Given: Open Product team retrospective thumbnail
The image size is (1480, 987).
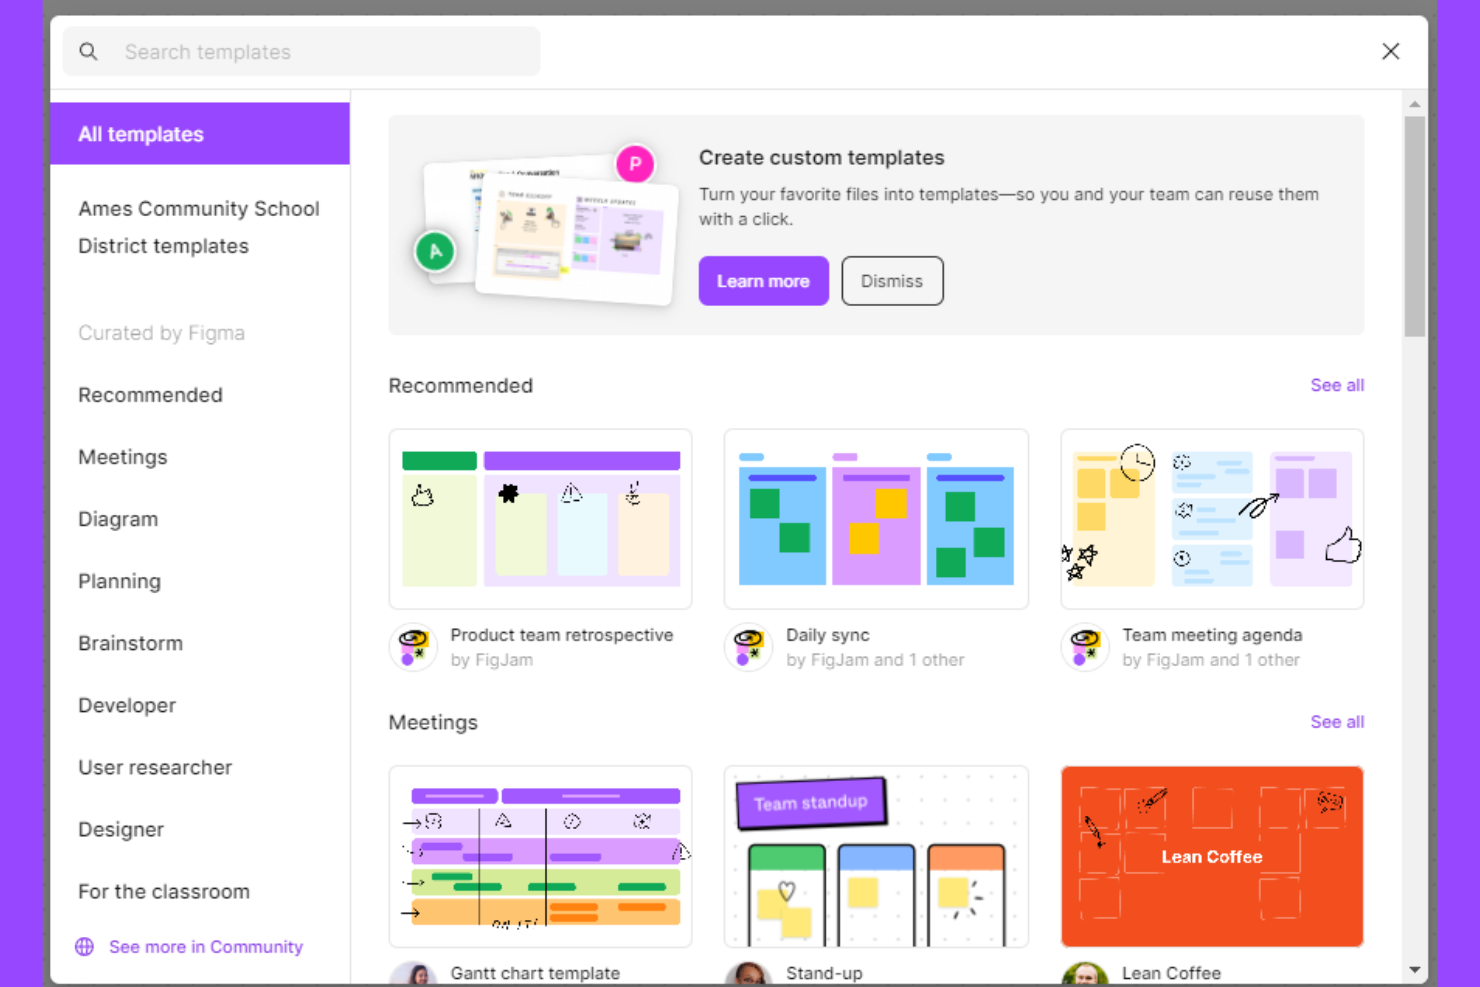Looking at the screenshot, I should pyautogui.click(x=540, y=519).
